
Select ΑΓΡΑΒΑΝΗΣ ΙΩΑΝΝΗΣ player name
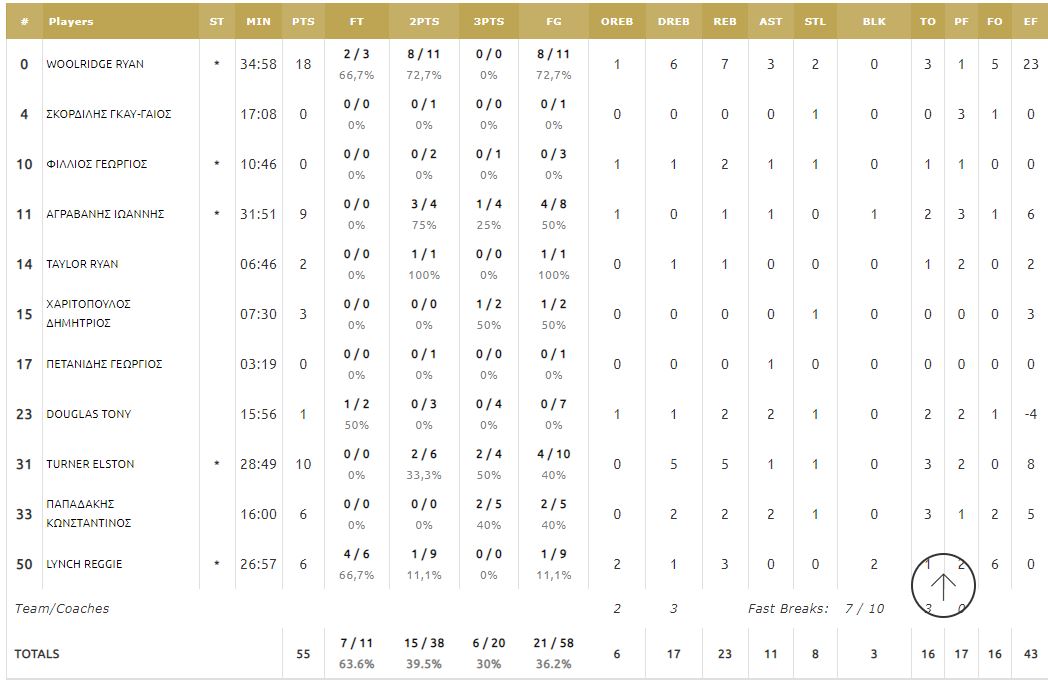(105, 214)
